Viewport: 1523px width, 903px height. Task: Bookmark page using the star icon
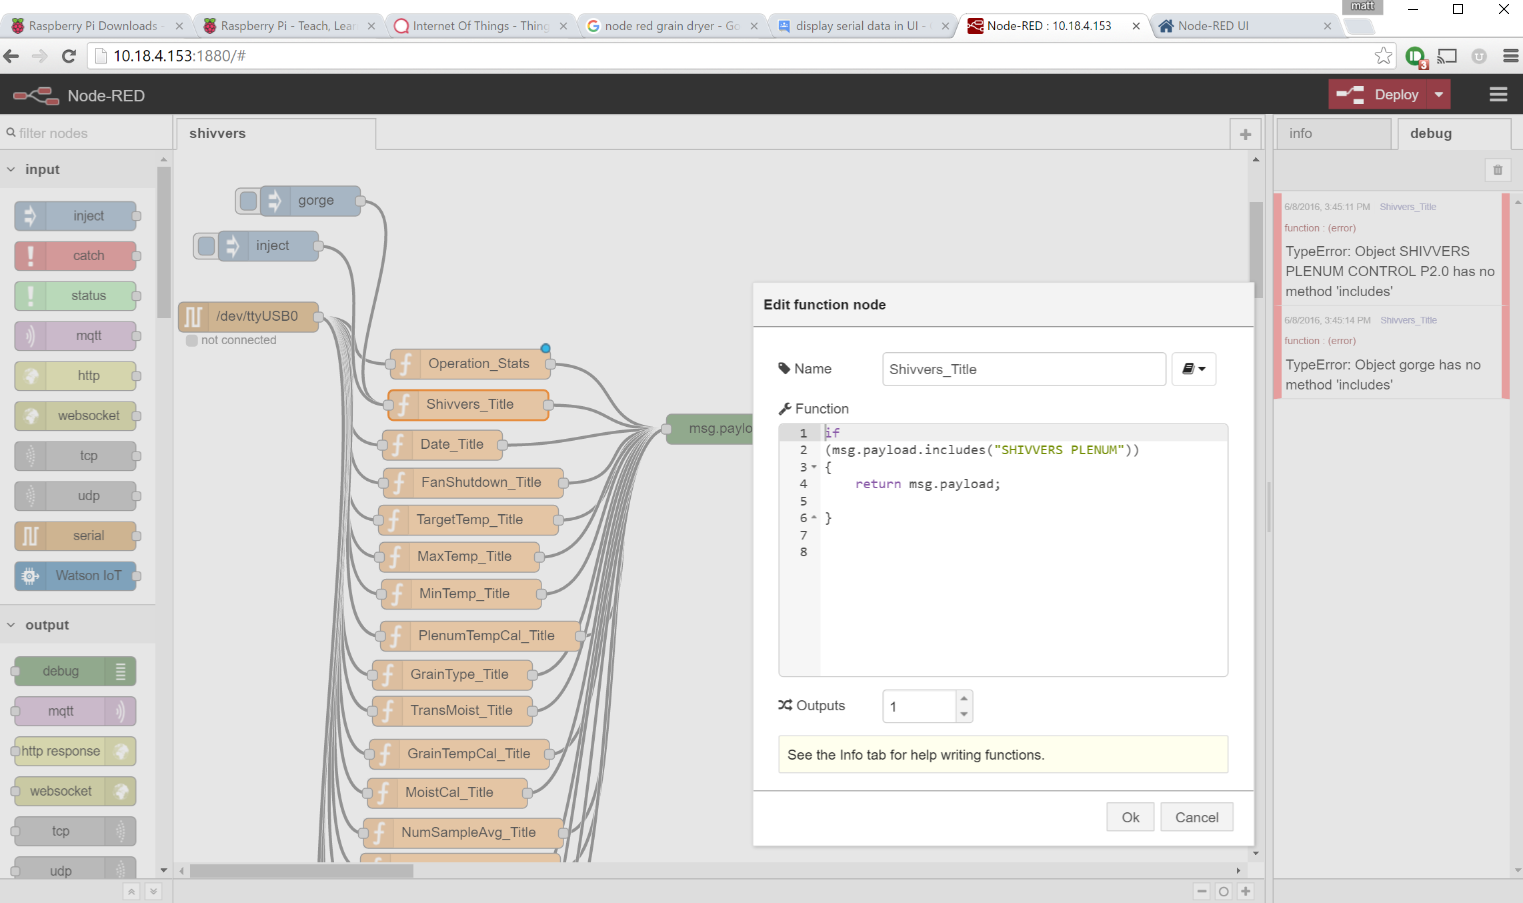(x=1383, y=56)
